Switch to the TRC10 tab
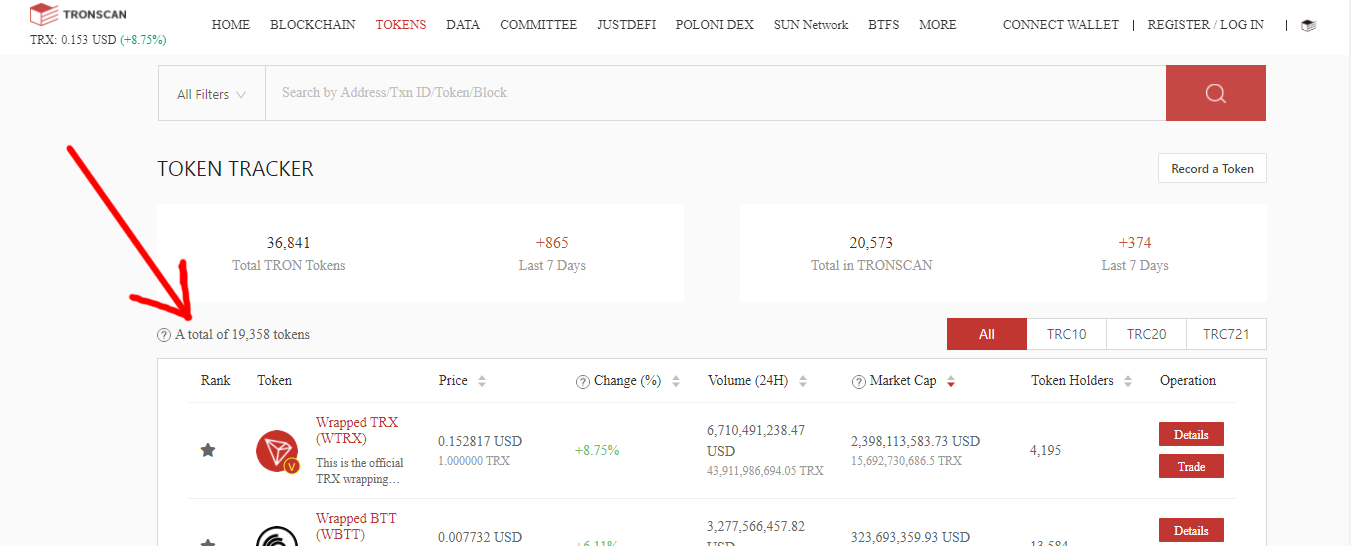Screen dimensions: 1351x546 (1067, 334)
